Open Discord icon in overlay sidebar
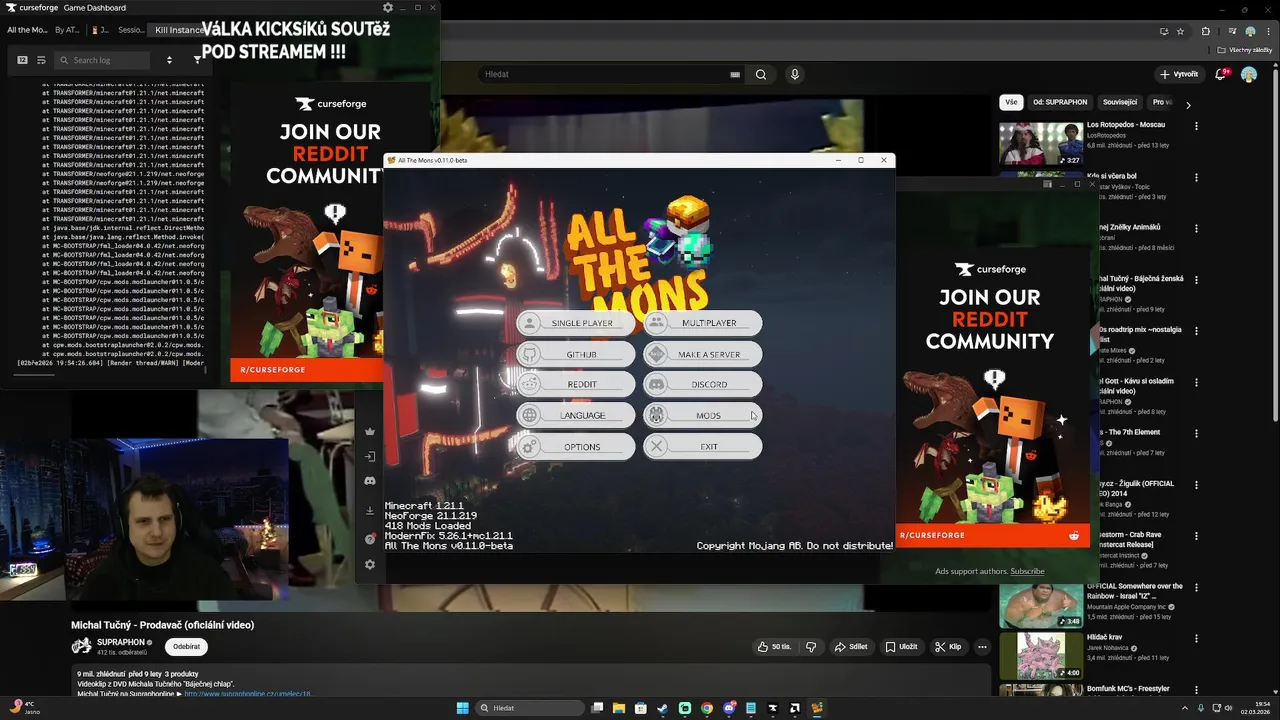Viewport: 1280px width, 720px height. [370, 481]
